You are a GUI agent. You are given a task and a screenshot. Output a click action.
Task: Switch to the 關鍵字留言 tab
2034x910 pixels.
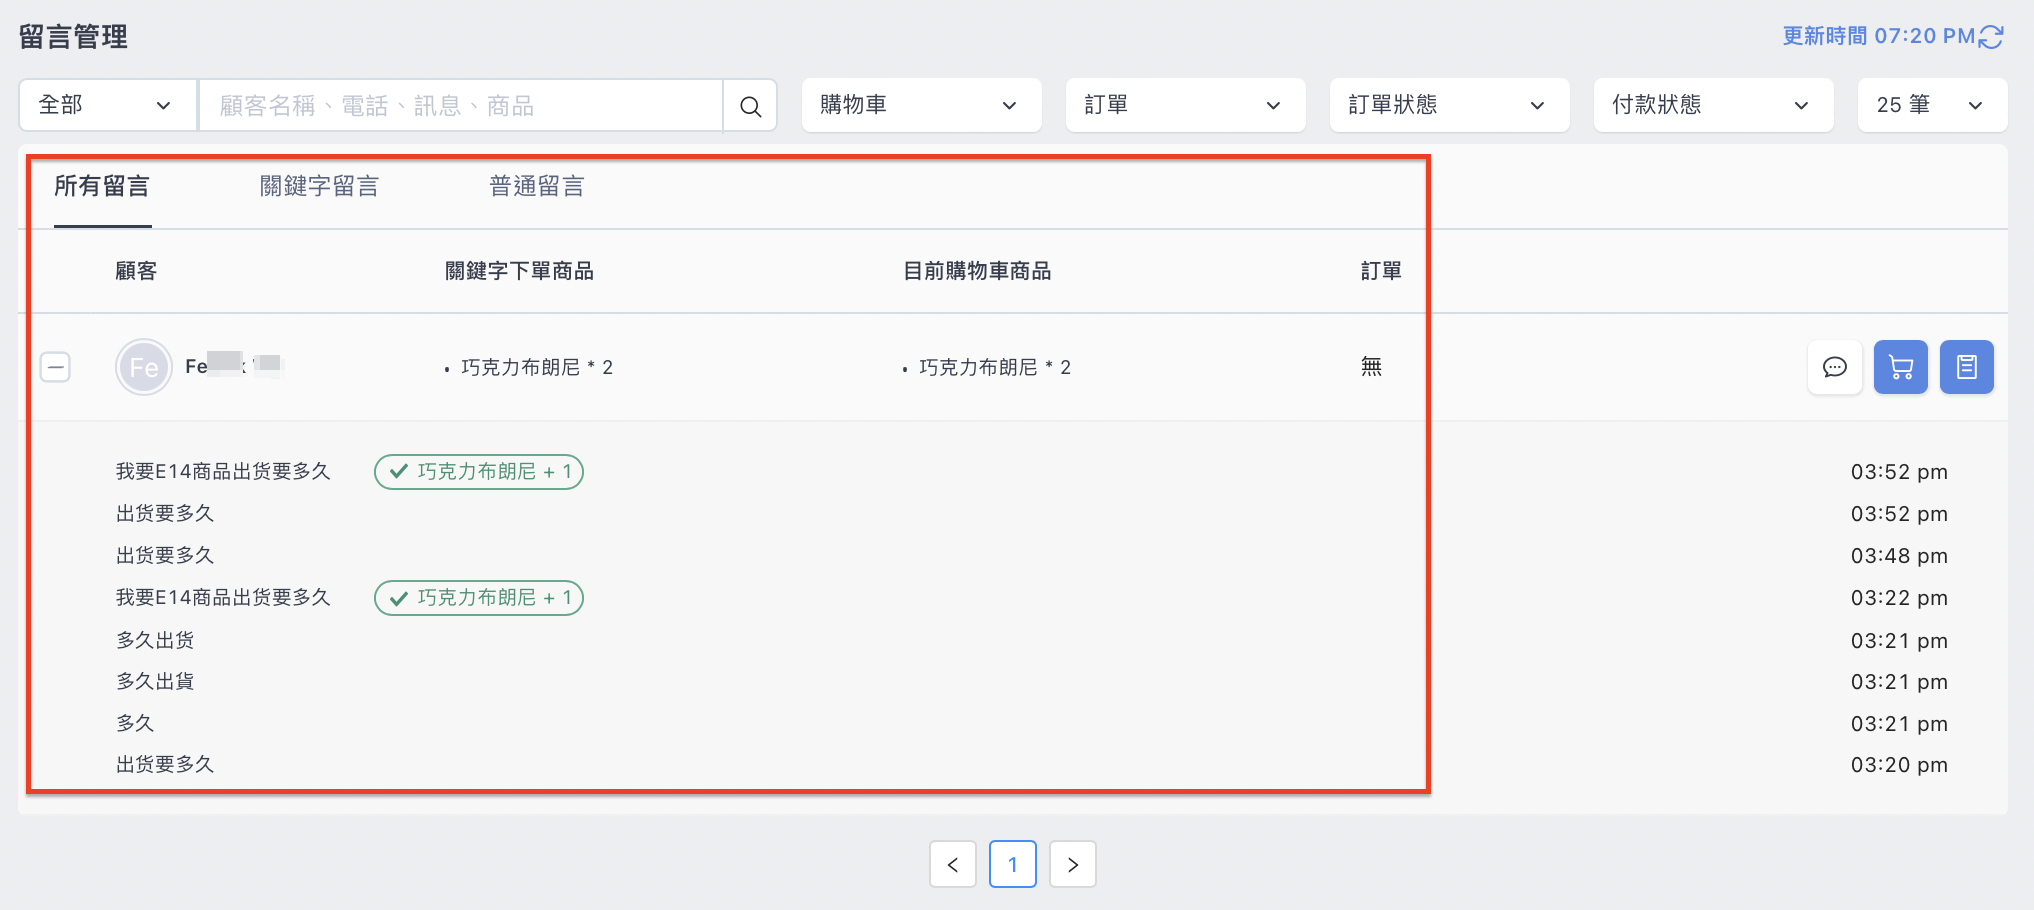pyautogui.click(x=319, y=186)
